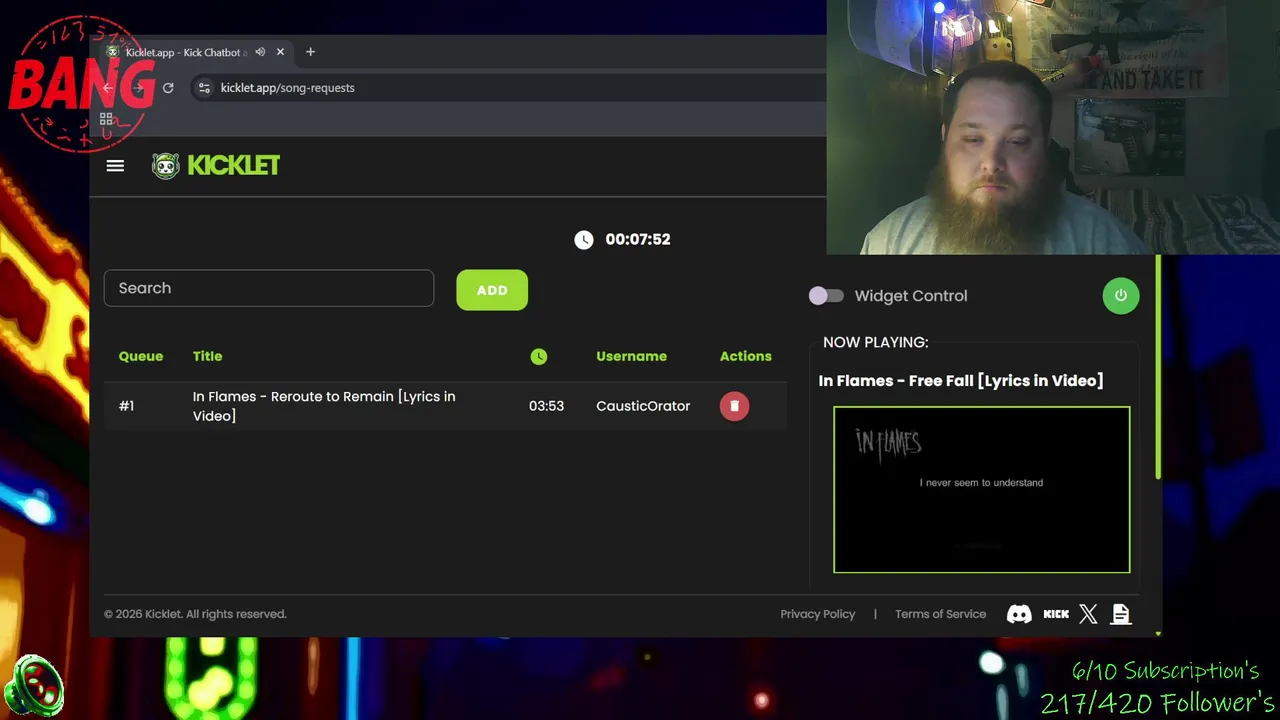The height and width of the screenshot is (720, 1280).
Task: Click the Queue column header
Action: 141,356
